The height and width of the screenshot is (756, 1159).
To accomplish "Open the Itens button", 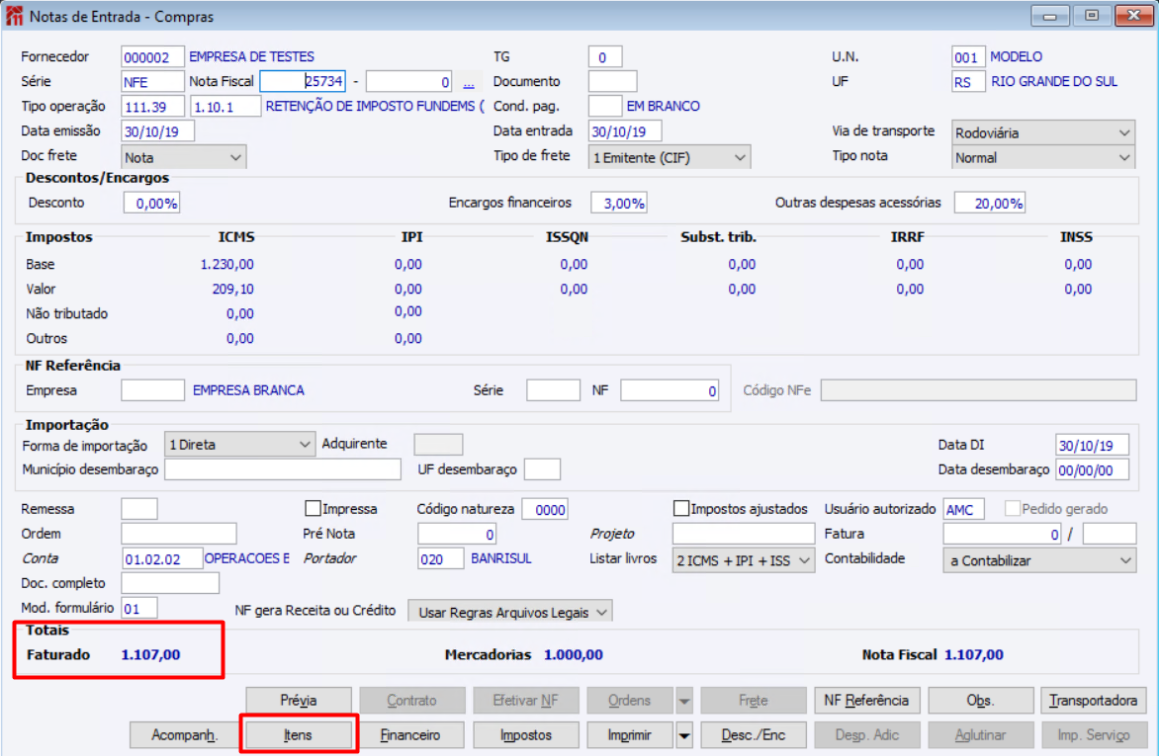I will pos(299,735).
